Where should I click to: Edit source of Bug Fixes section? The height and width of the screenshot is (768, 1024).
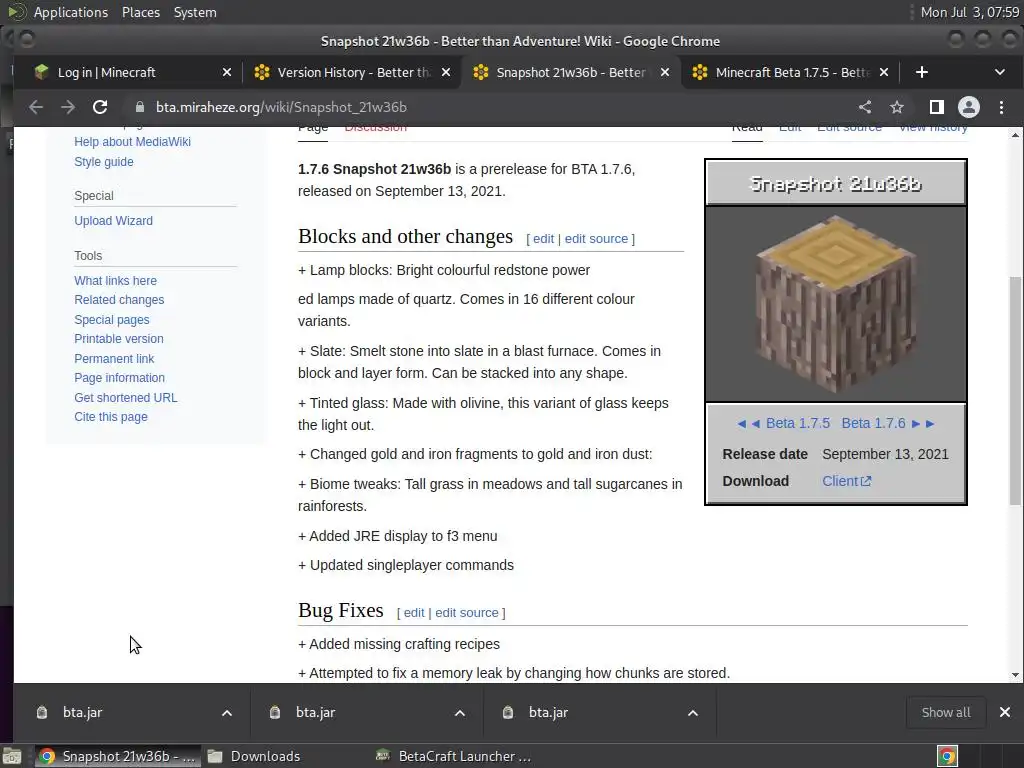tap(467, 613)
